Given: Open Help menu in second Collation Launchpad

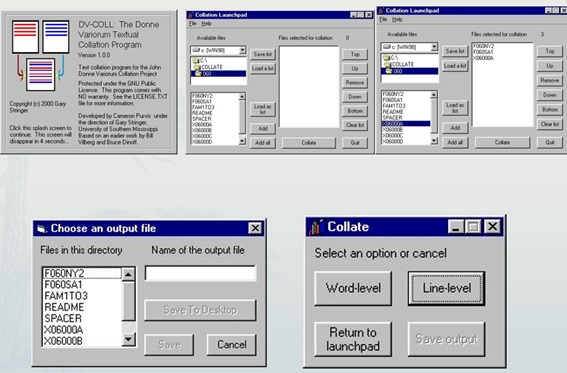Looking at the screenshot, I should (x=397, y=20).
